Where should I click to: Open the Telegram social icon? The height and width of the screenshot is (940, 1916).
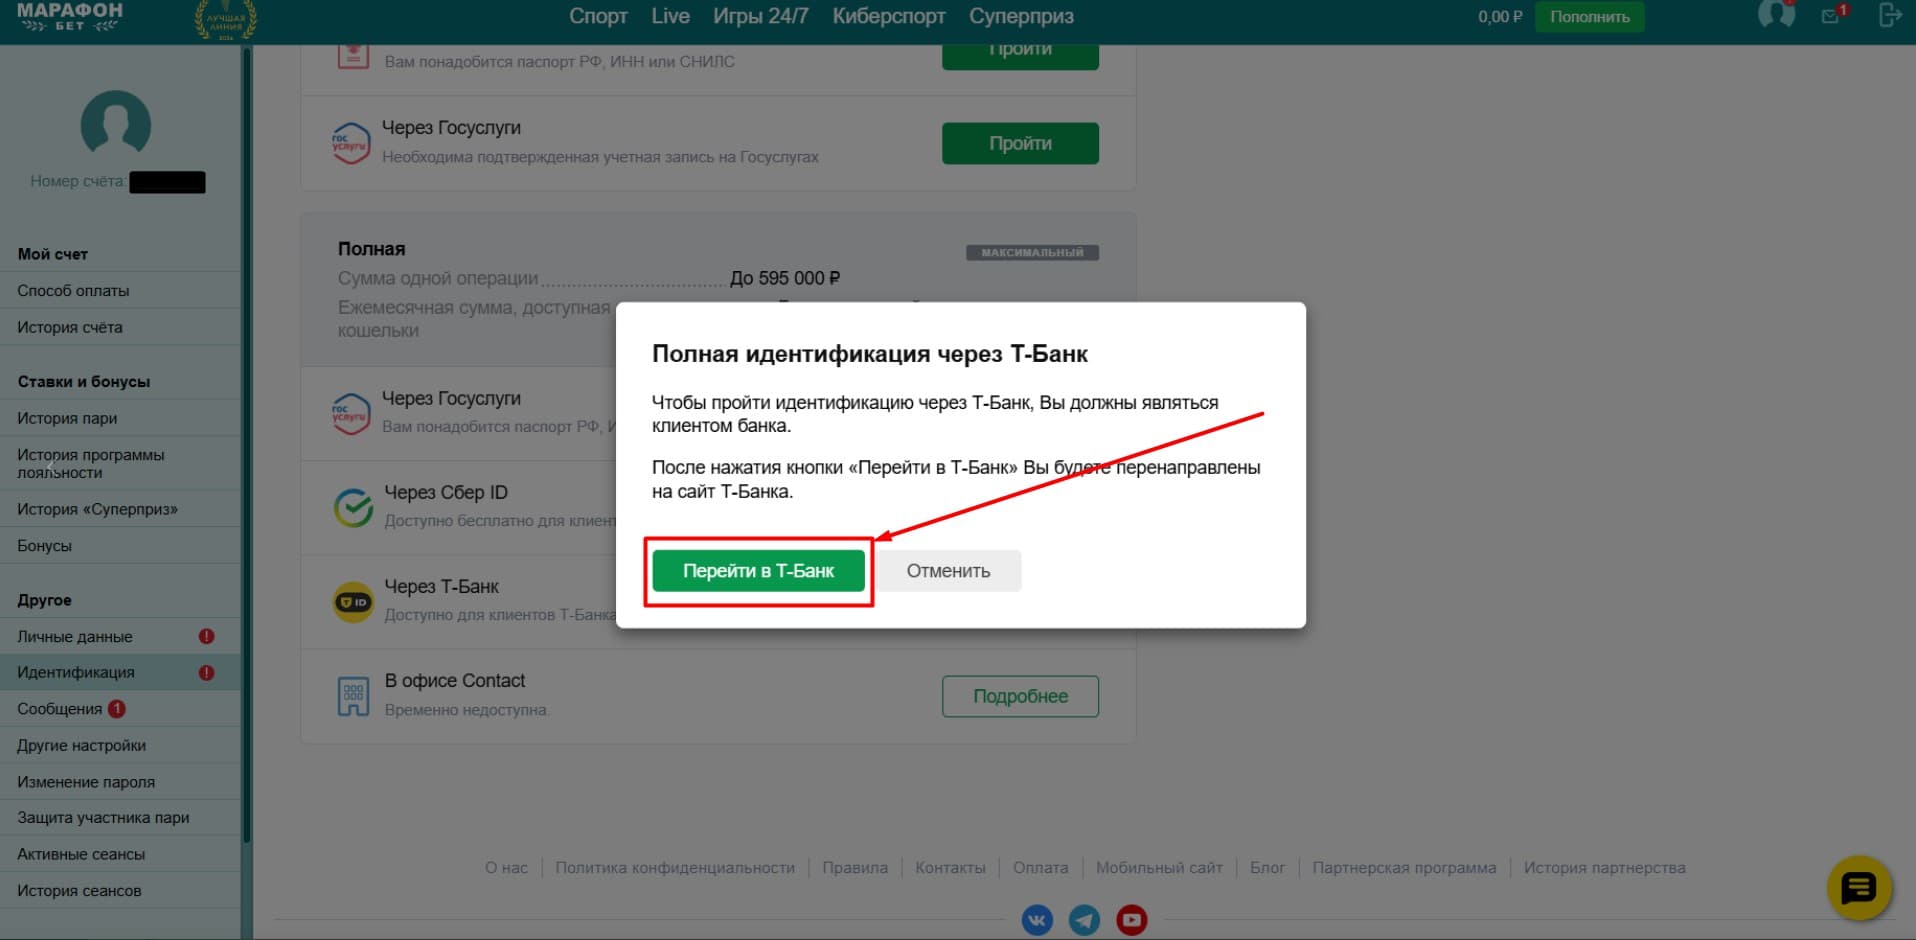(1084, 920)
